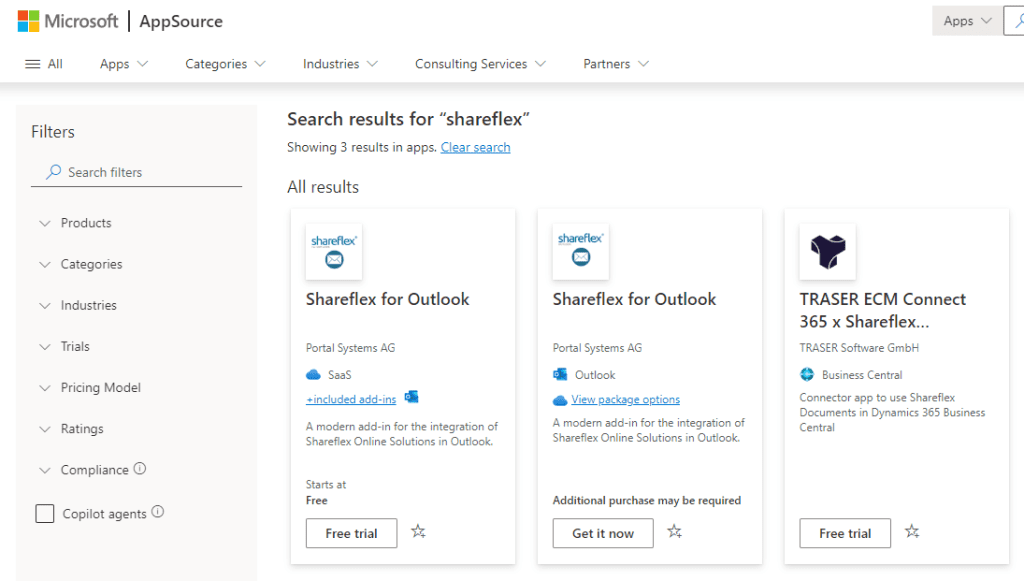The height and width of the screenshot is (581, 1024).
Task: Expand the Trials filter section
Action: (64, 347)
